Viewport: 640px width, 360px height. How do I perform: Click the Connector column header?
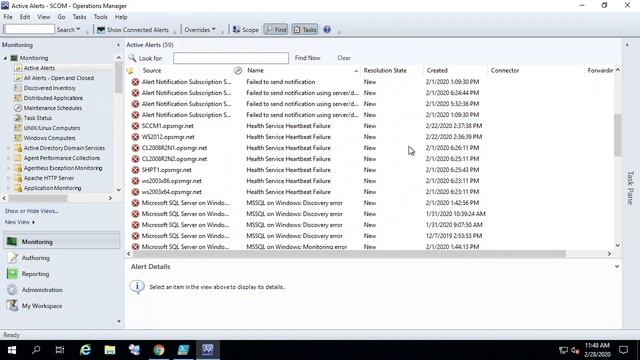pos(504,70)
